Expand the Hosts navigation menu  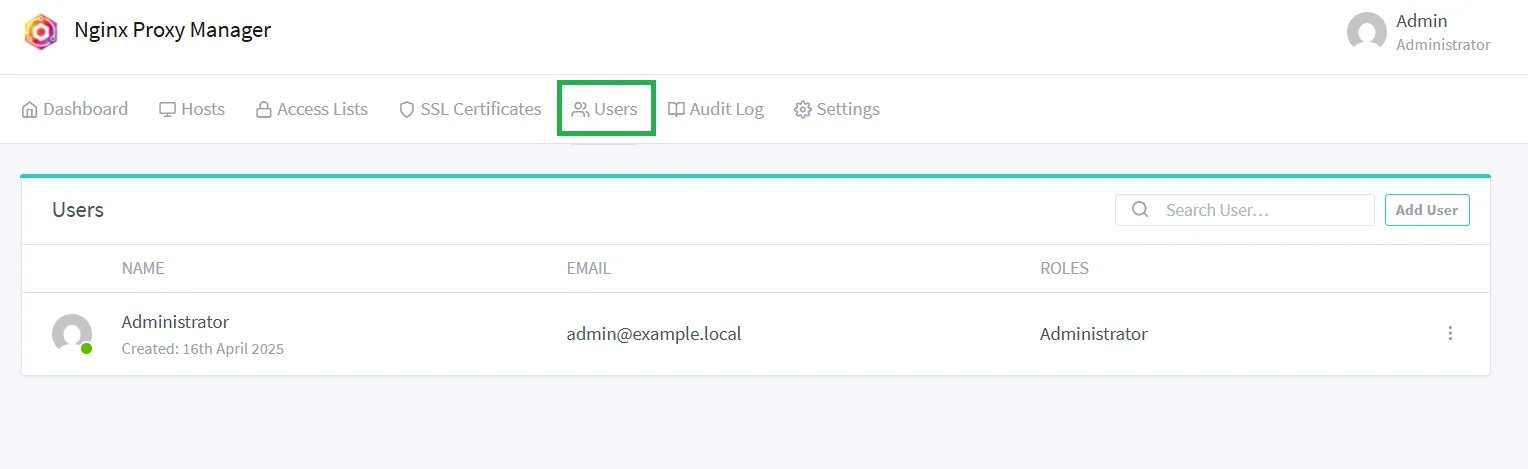coord(192,110)
